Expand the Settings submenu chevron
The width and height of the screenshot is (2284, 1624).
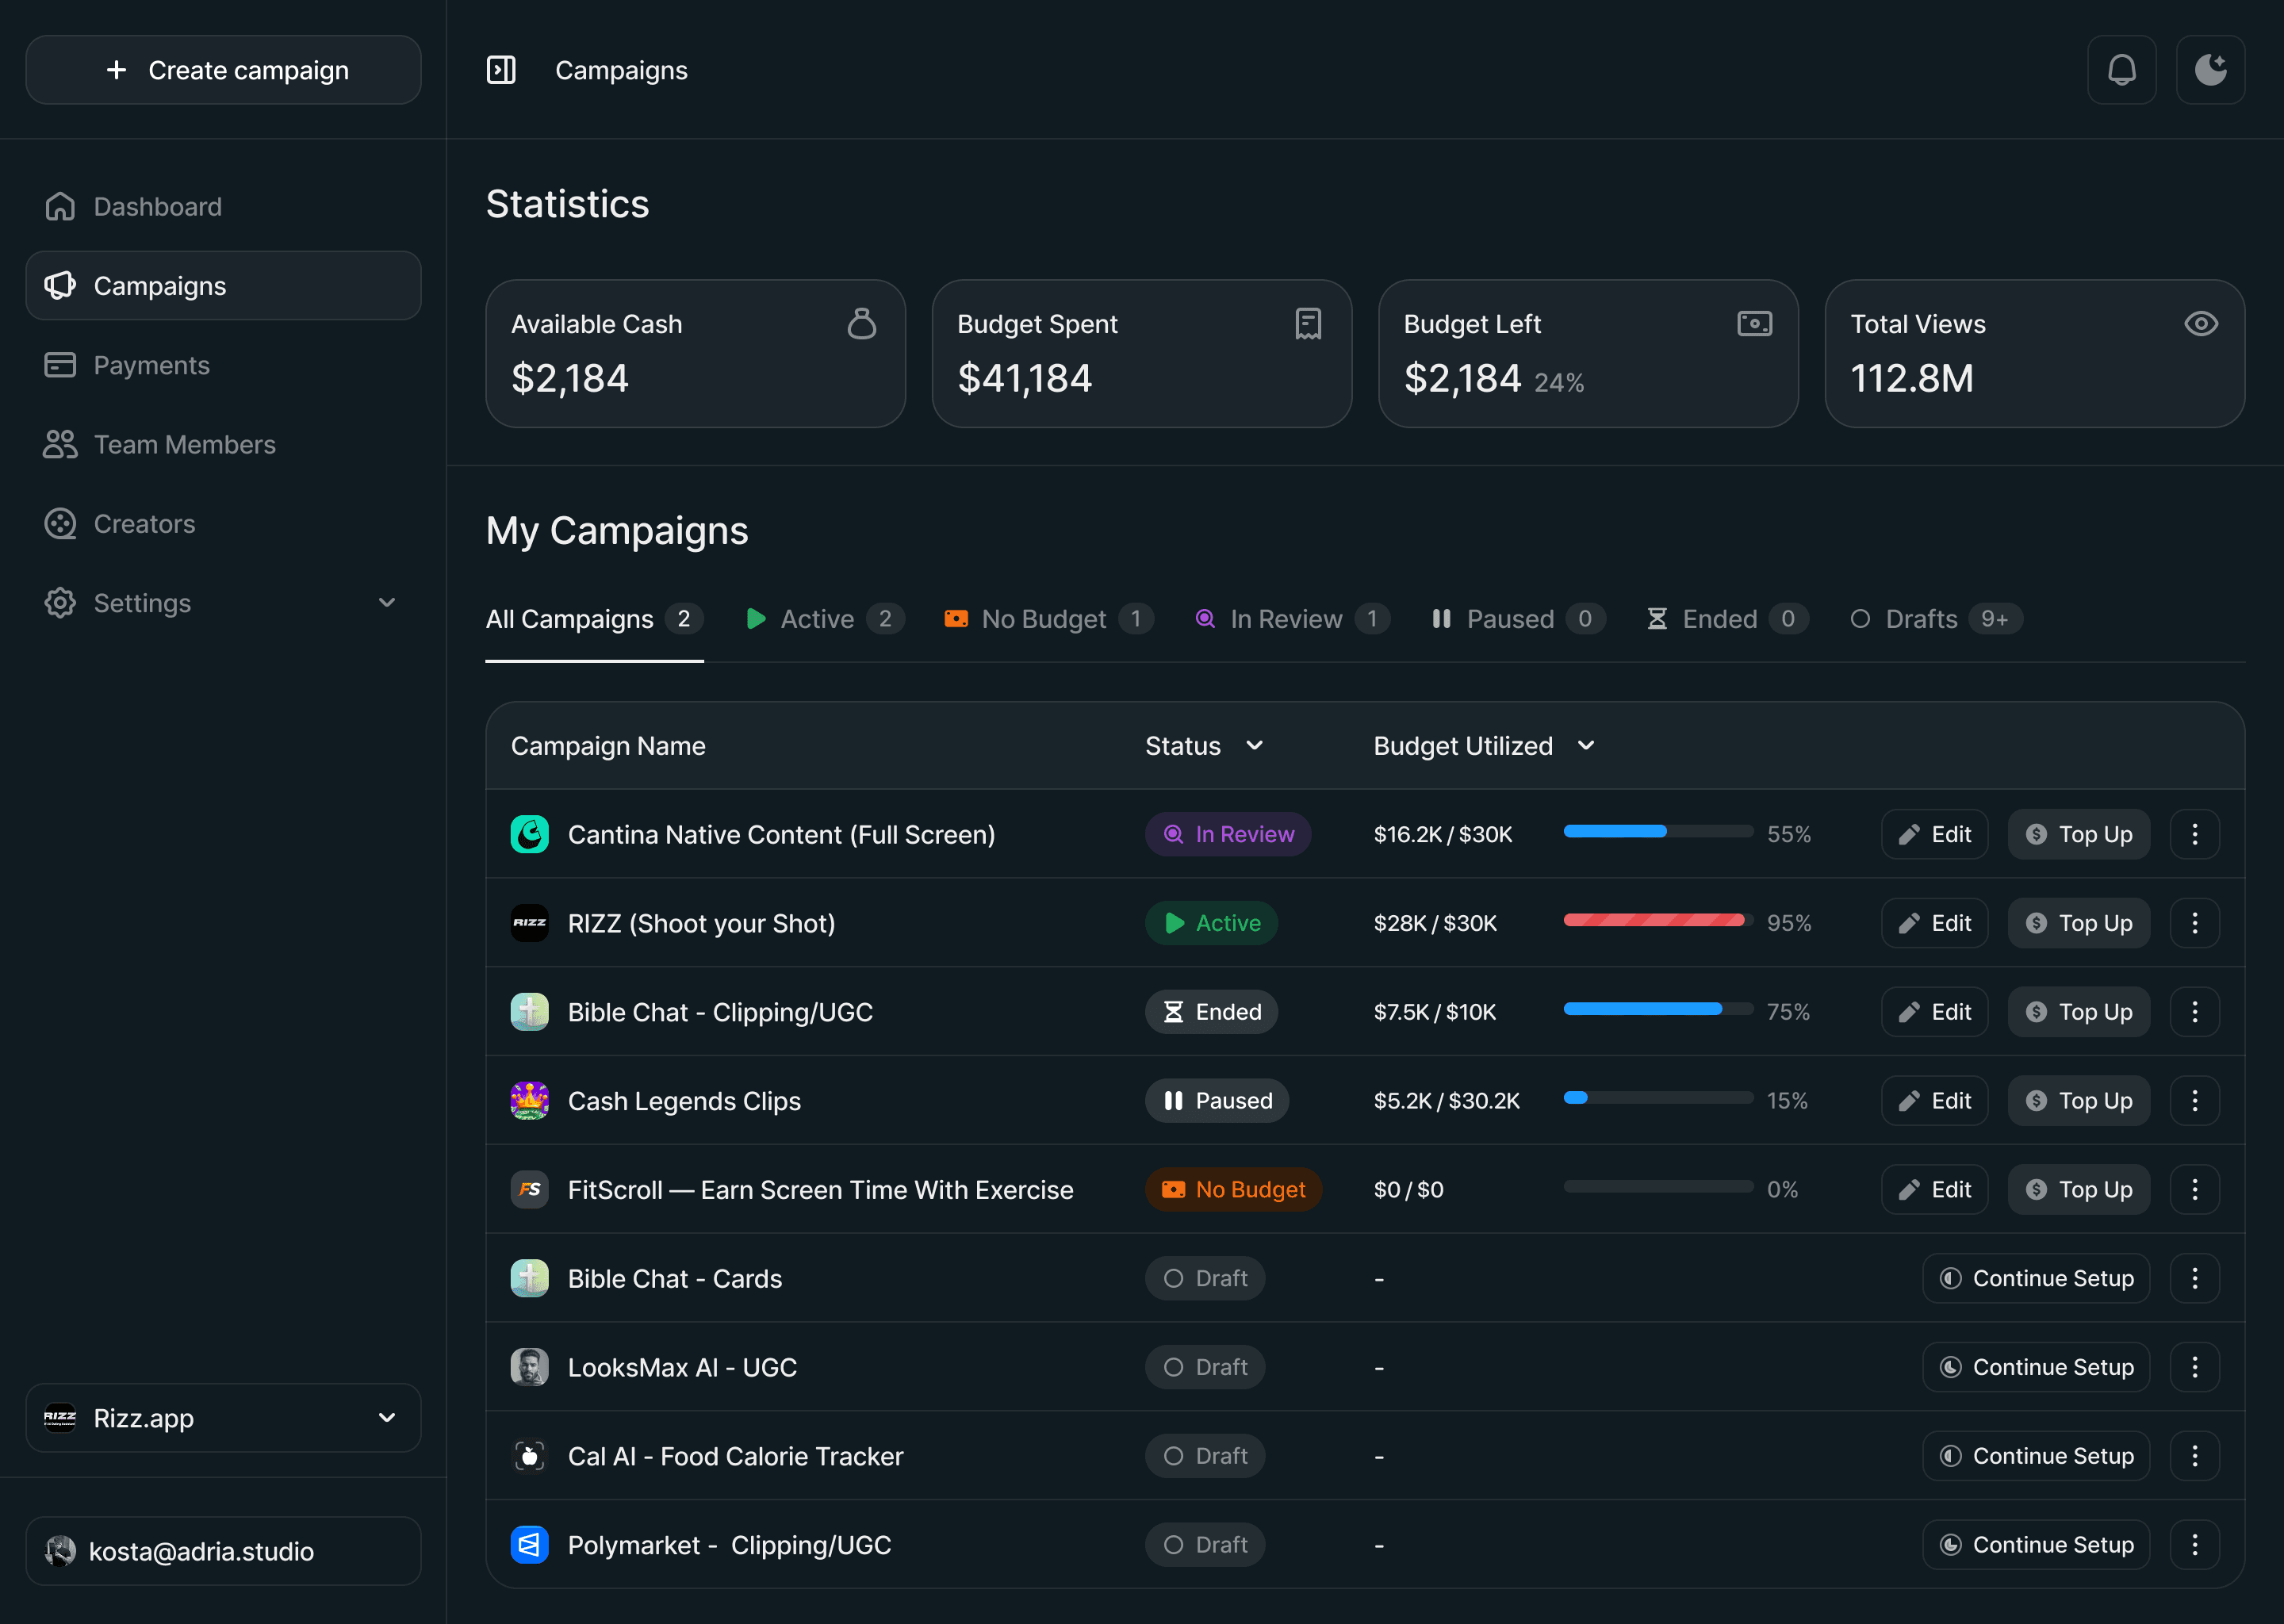tap(387, 603)
